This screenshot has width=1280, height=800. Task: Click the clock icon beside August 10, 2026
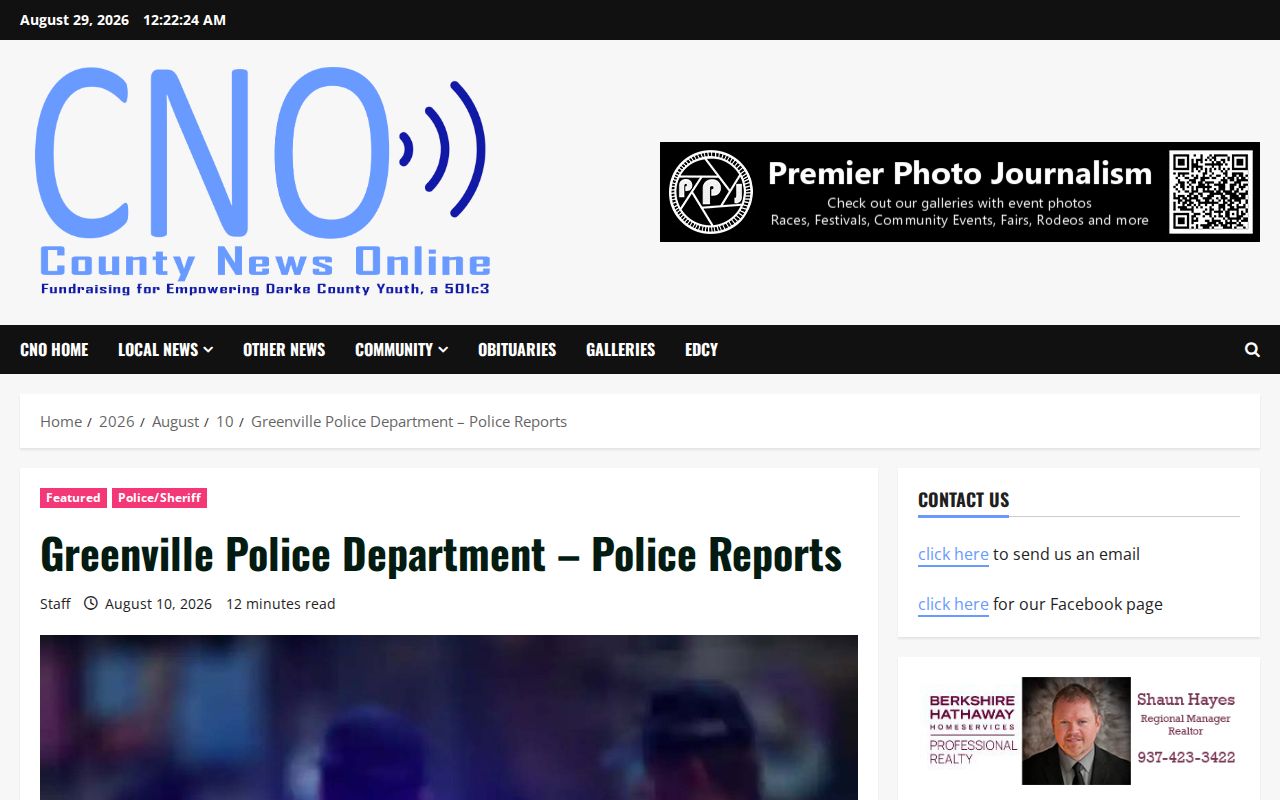91,604
